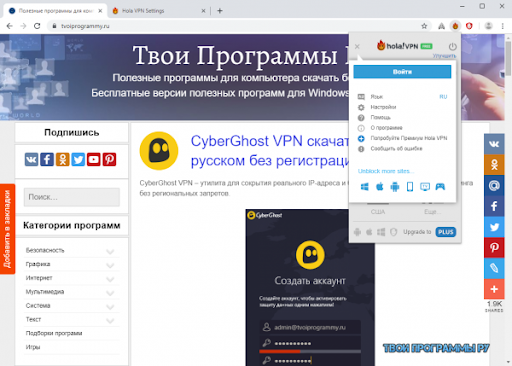
Task: Toggle the Hola VPN power button
Action: point(452,46)
